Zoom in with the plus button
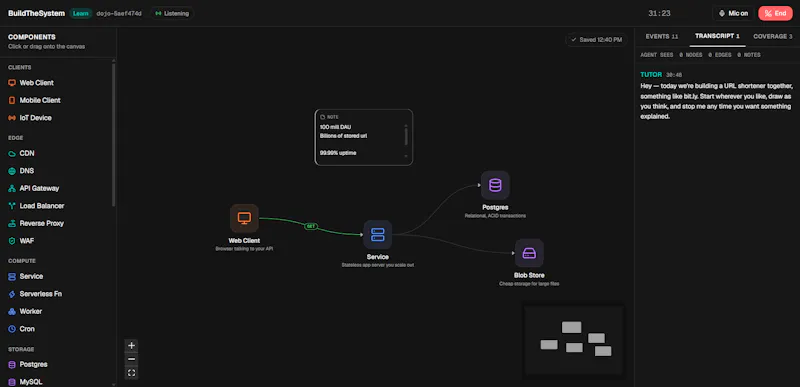The image size is (800, 387). [132, 345]
